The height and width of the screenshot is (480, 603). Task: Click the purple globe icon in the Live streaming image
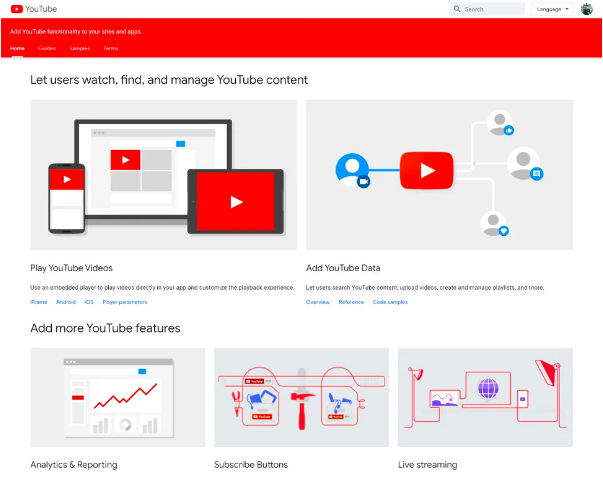[489, 389]
